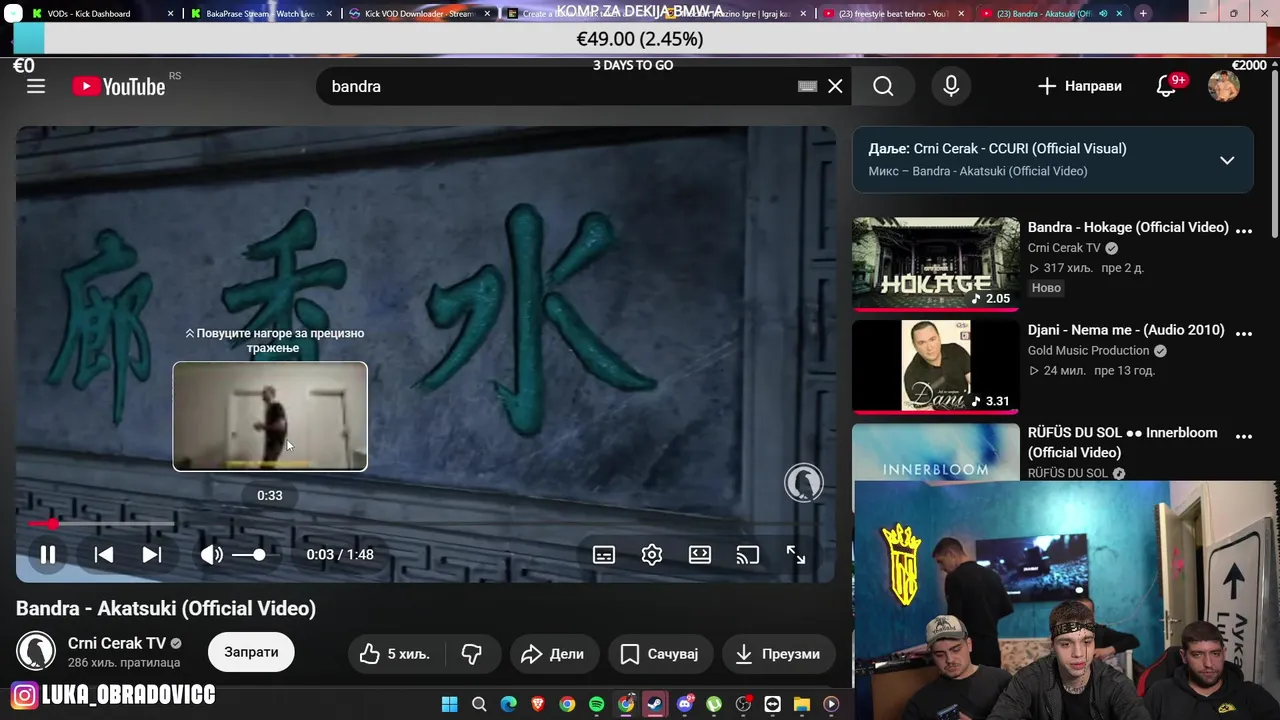Viewport: 1280px width, 720px height.
Task: Start voice search with the microphone
Action: click(951, 86)
